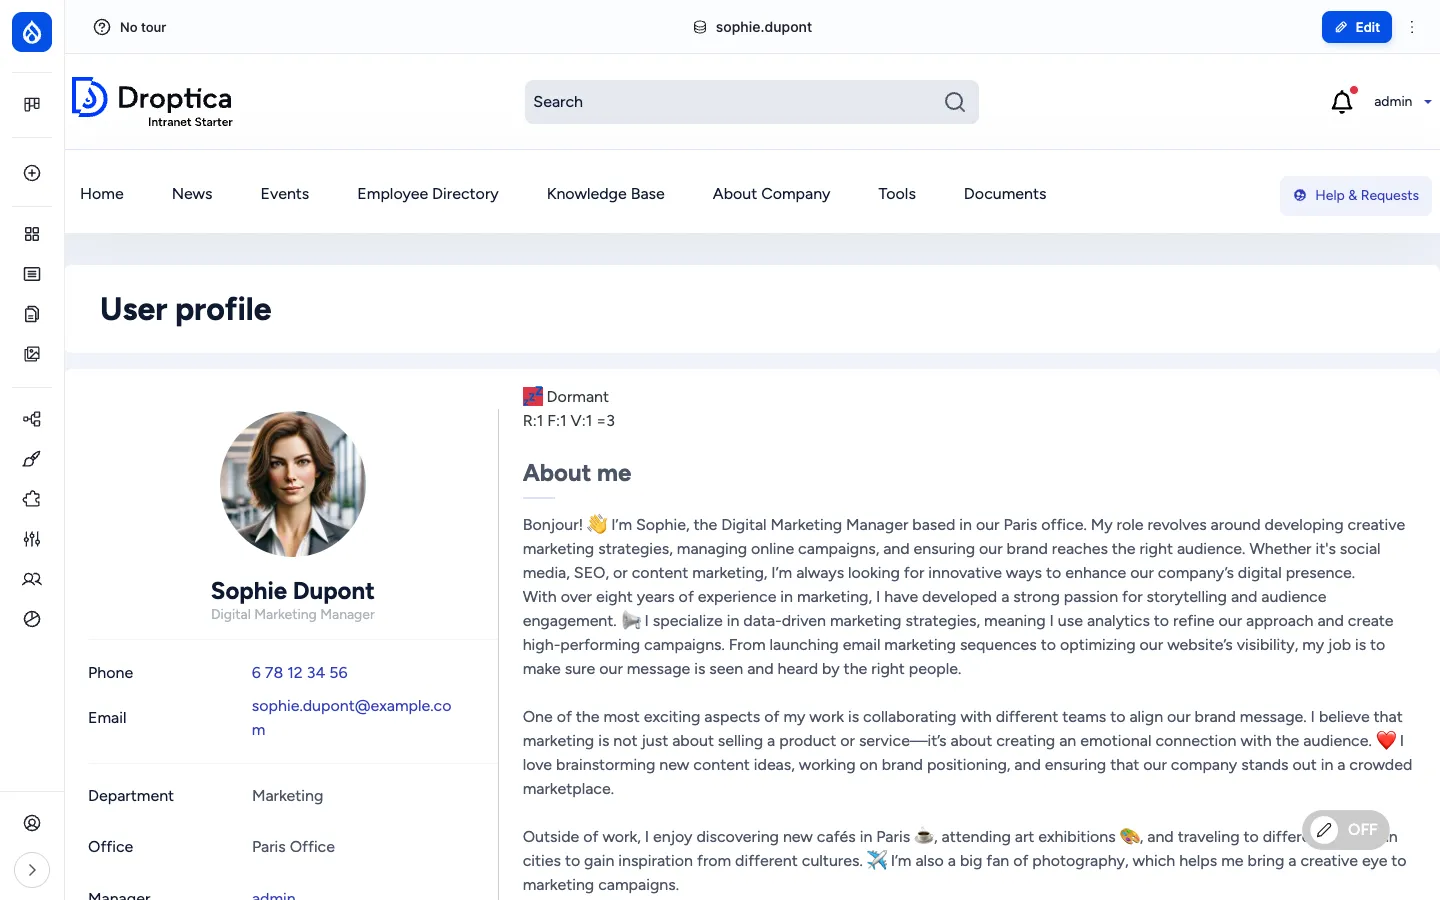Go to Home in main navigation

(x=102, y=194)
